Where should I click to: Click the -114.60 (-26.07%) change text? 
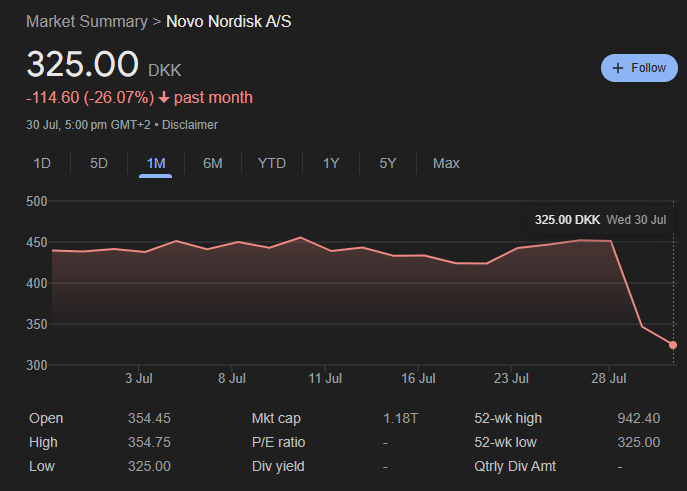[x=90, y=97]
